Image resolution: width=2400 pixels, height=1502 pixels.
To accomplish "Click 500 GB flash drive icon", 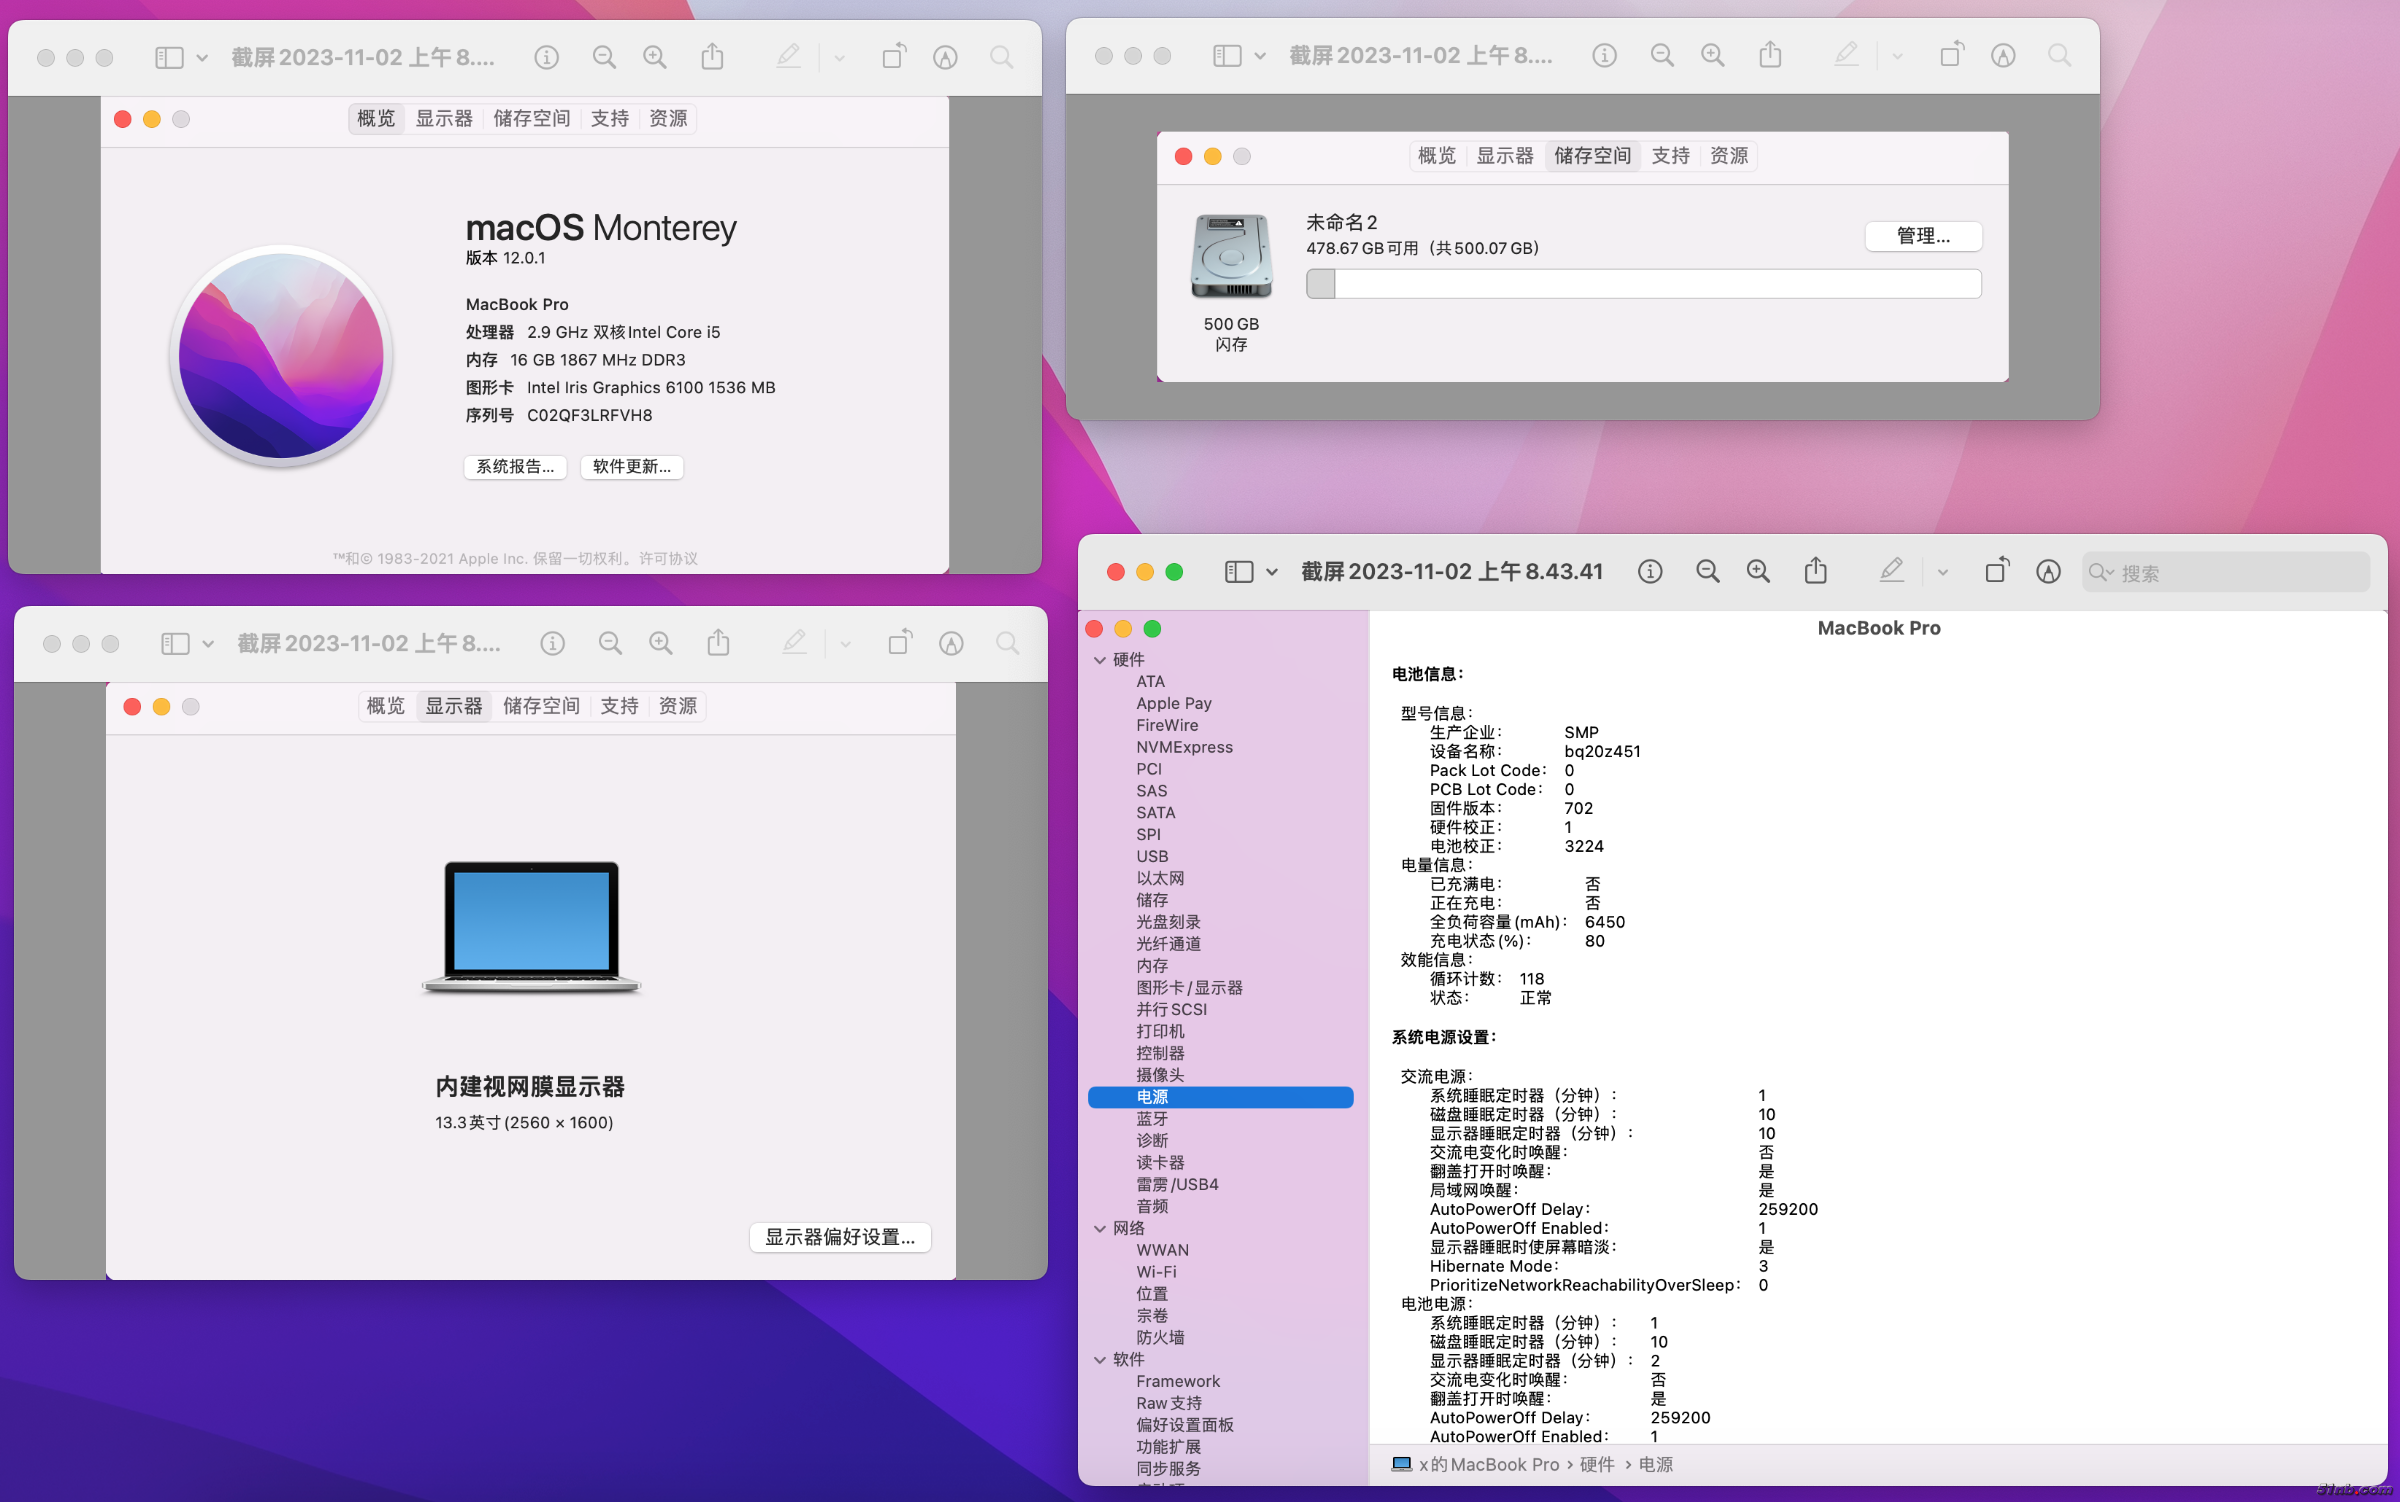I will (1231, 256).
